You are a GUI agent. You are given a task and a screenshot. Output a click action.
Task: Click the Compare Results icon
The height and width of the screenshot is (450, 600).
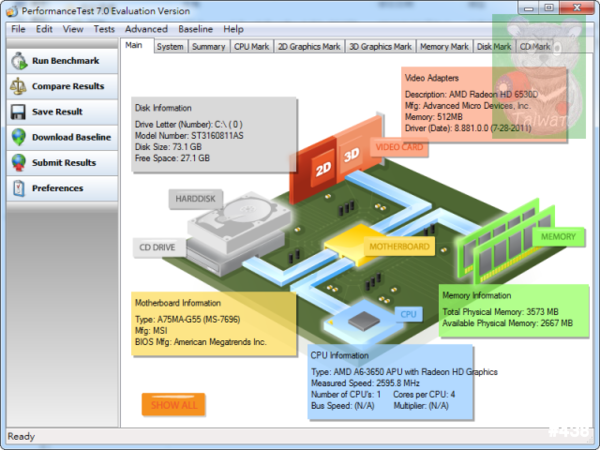[18, 86]
